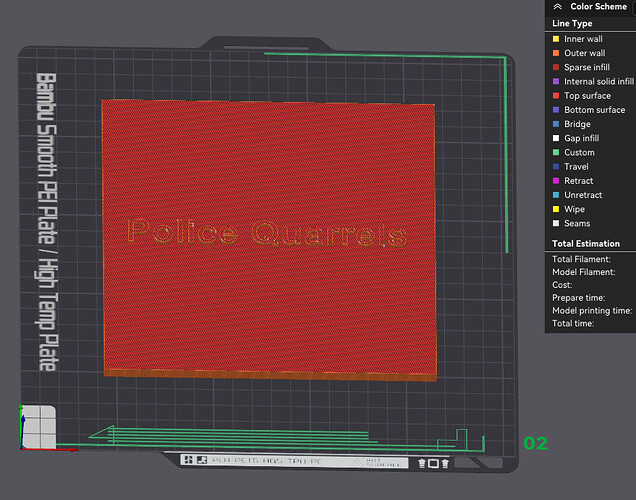
Task: Click the Cost label
Action: 562,285
